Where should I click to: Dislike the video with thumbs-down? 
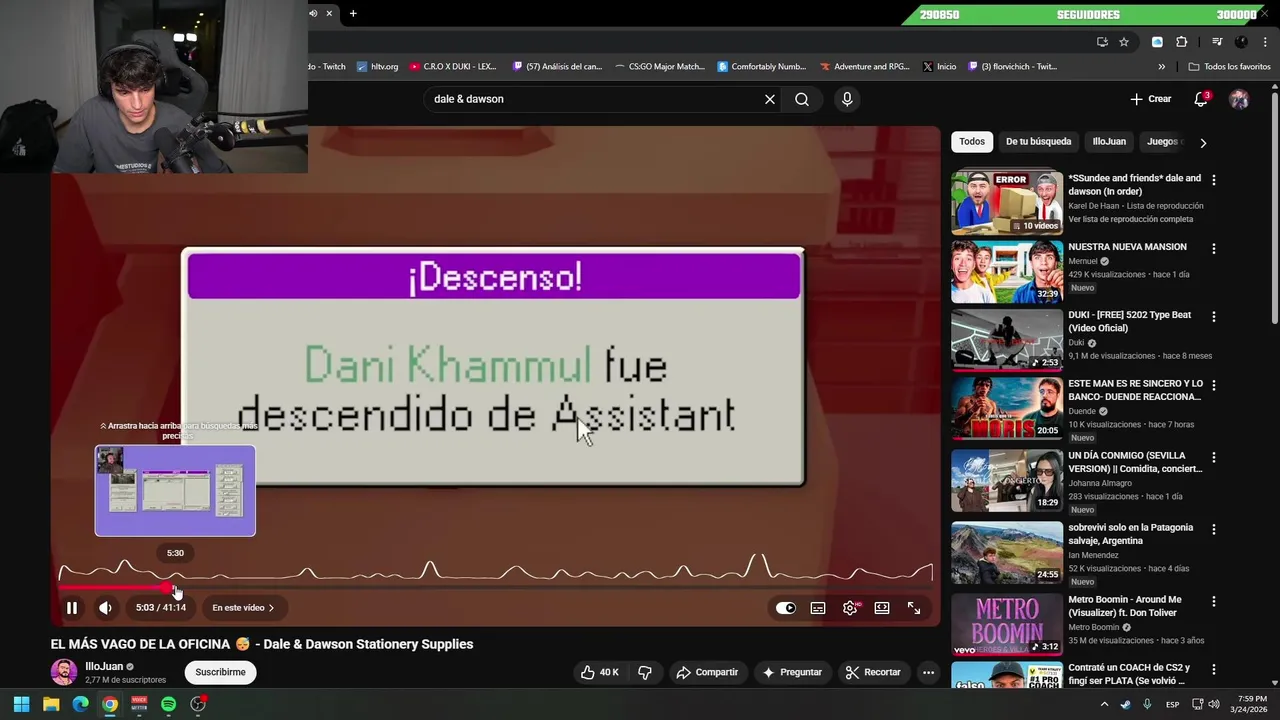(645, 672)
